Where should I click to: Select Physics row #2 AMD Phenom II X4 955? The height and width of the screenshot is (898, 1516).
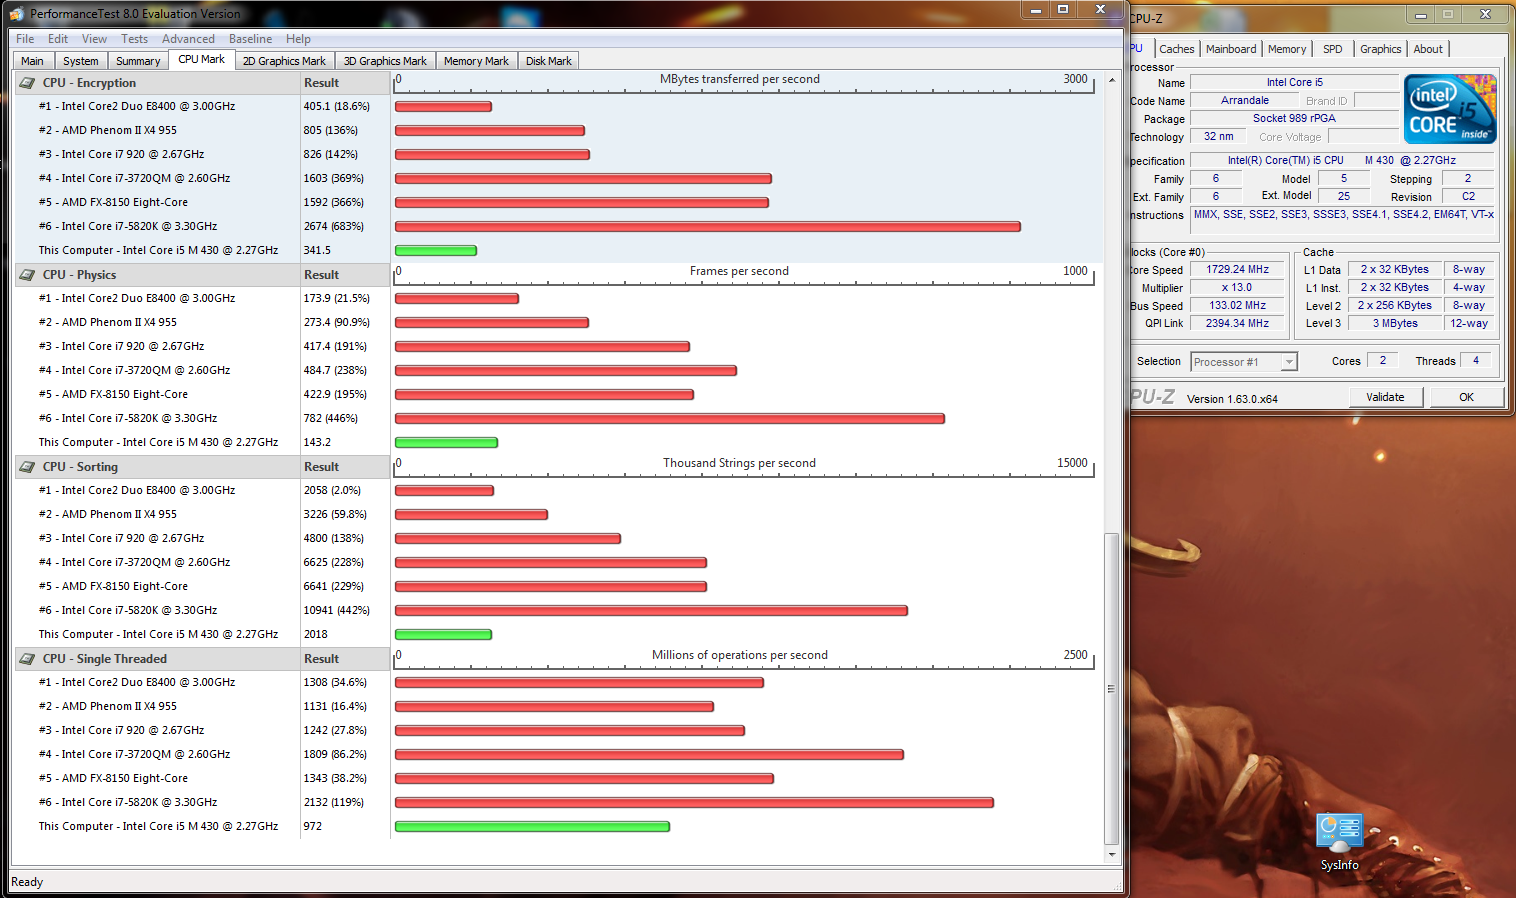(x=202, y=322)
